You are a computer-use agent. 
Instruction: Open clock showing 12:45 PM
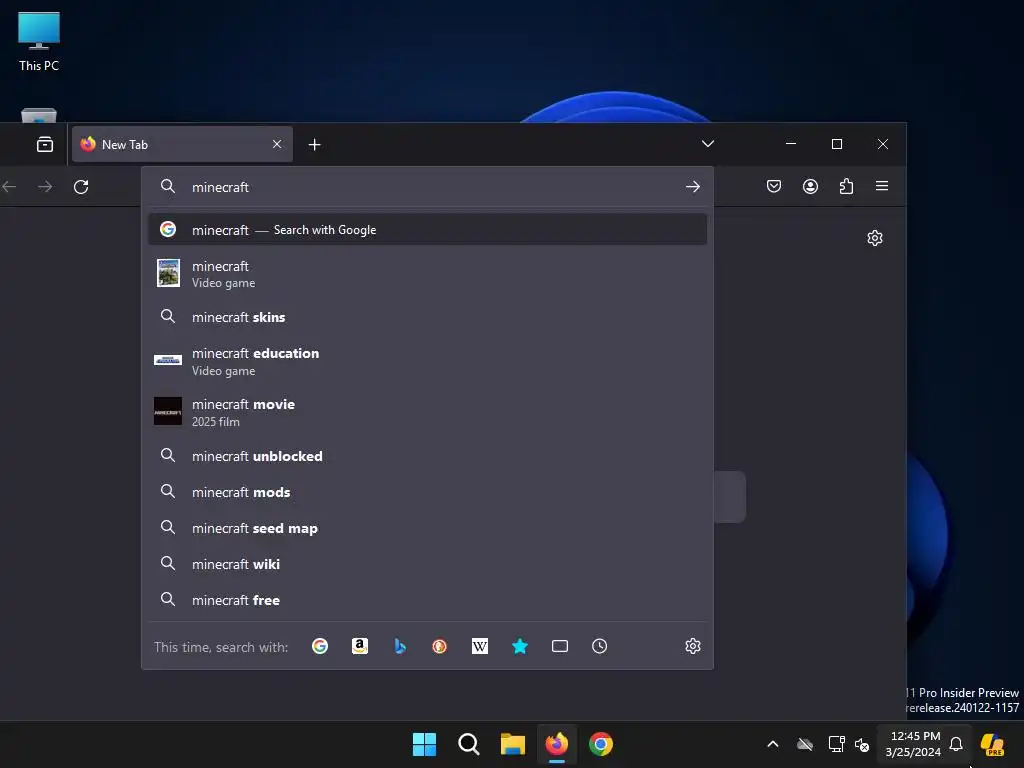coord(912,744)
